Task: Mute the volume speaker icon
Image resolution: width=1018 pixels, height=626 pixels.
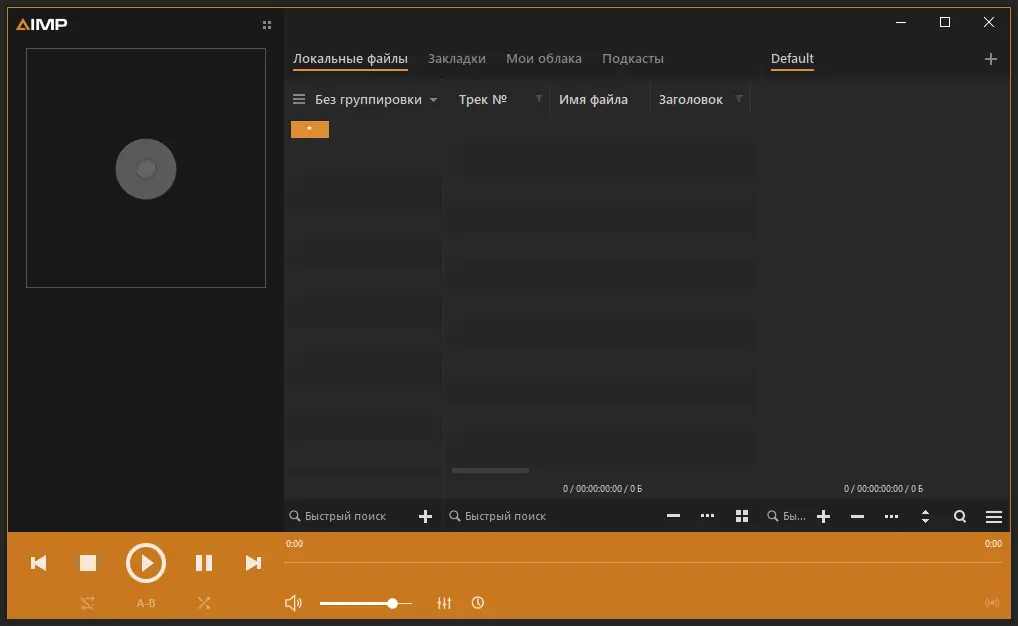Action: [293, 603]
